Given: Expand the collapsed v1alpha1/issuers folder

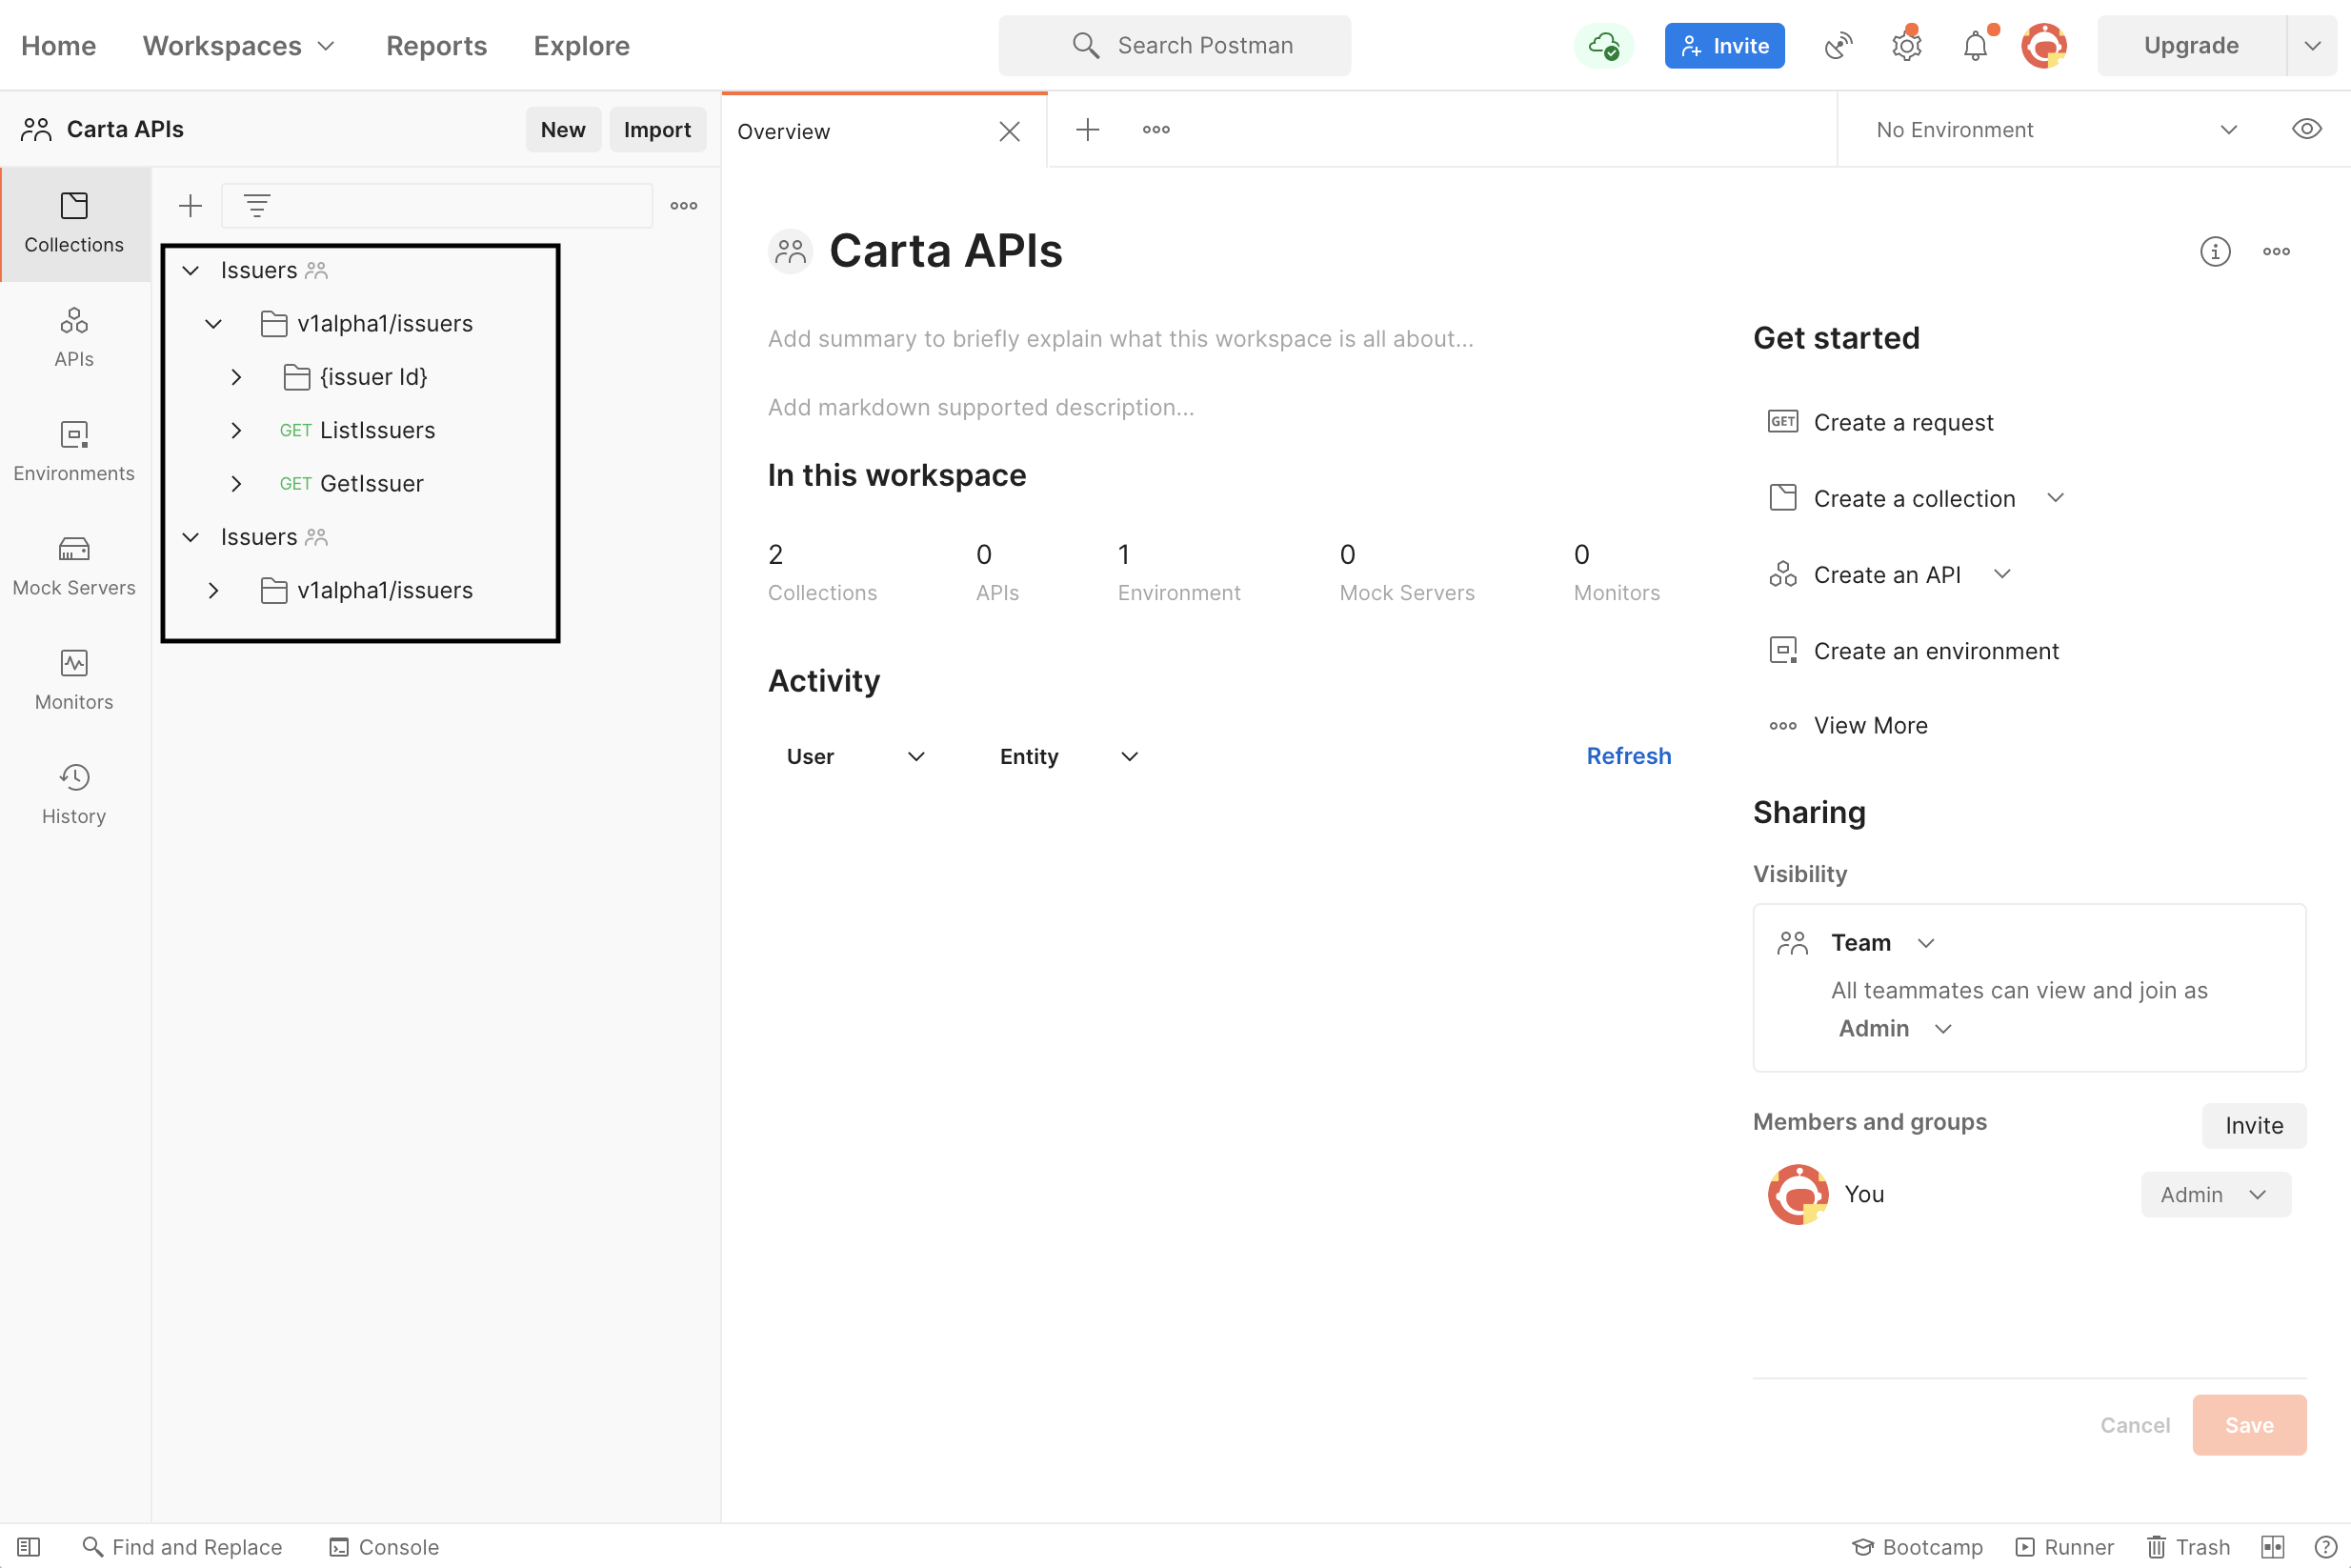Looking at the screenshot, I should click(213, 590).
